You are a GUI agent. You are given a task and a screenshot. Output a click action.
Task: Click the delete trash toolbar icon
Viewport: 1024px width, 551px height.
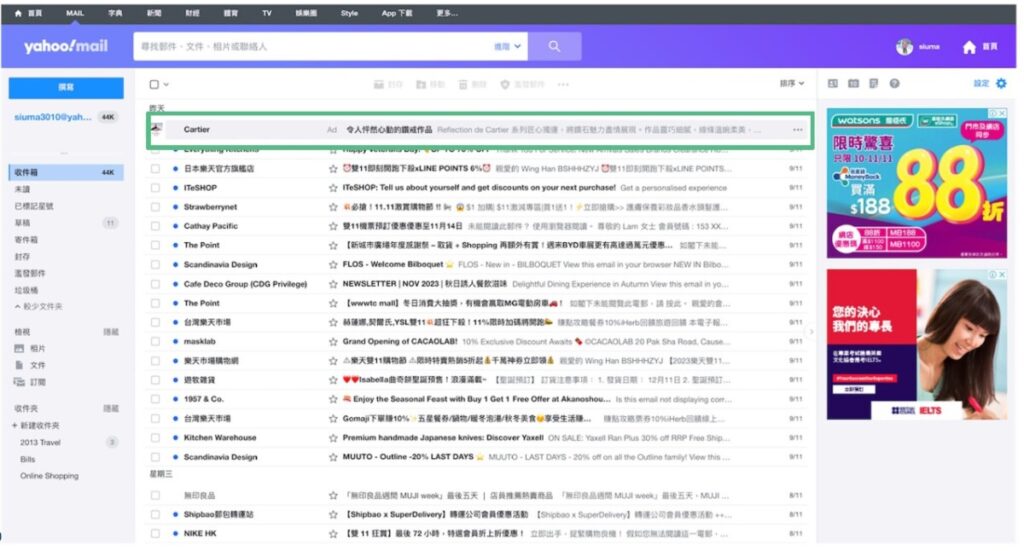pyautogui.click(x=463, y=84)
